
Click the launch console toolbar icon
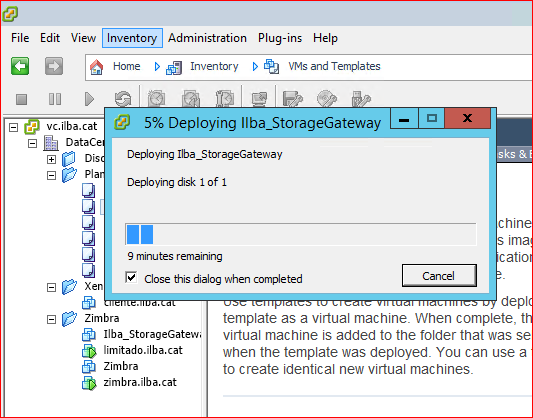click(259, 99)
